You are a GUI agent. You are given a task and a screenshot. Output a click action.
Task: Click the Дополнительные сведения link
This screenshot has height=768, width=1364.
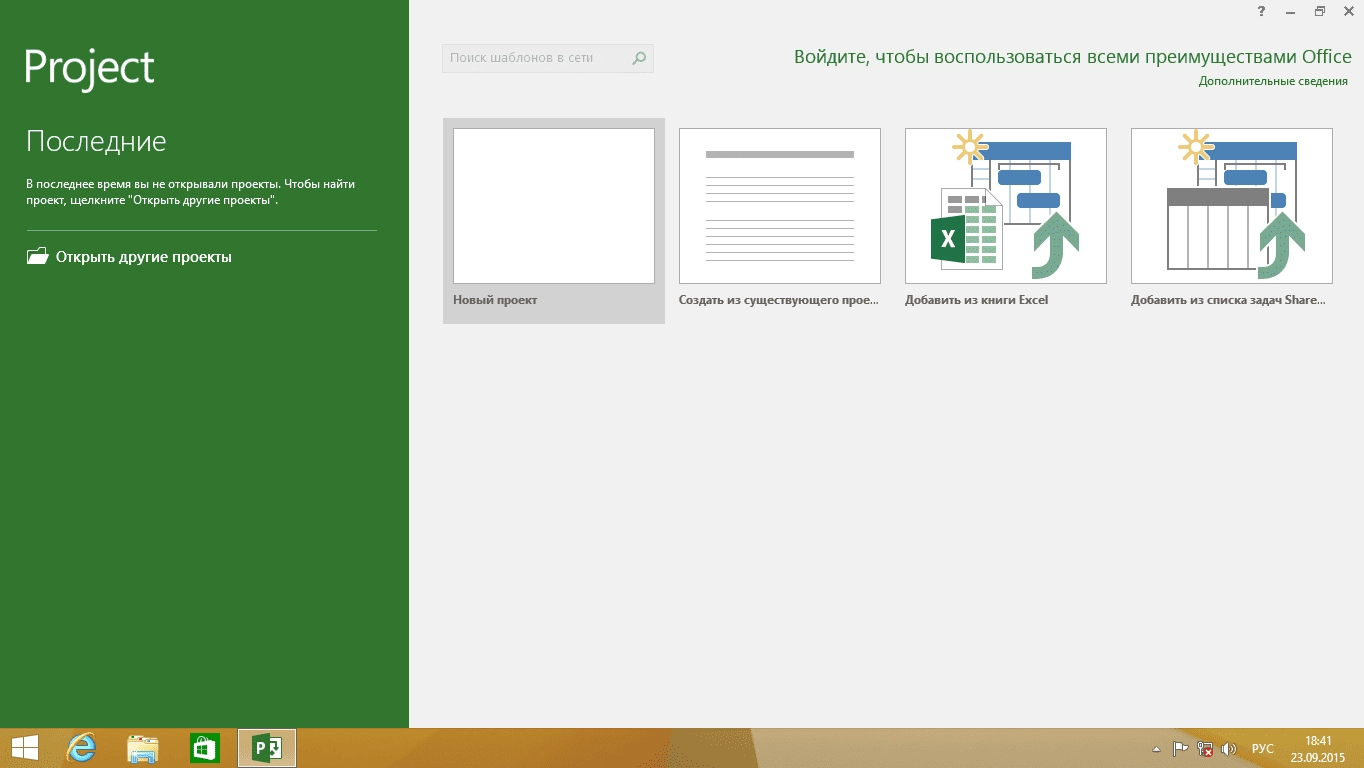tap(1273, 81)
